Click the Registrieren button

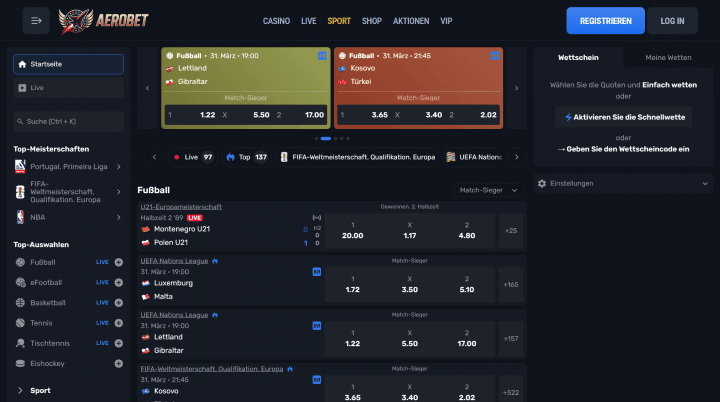point(605,21)
